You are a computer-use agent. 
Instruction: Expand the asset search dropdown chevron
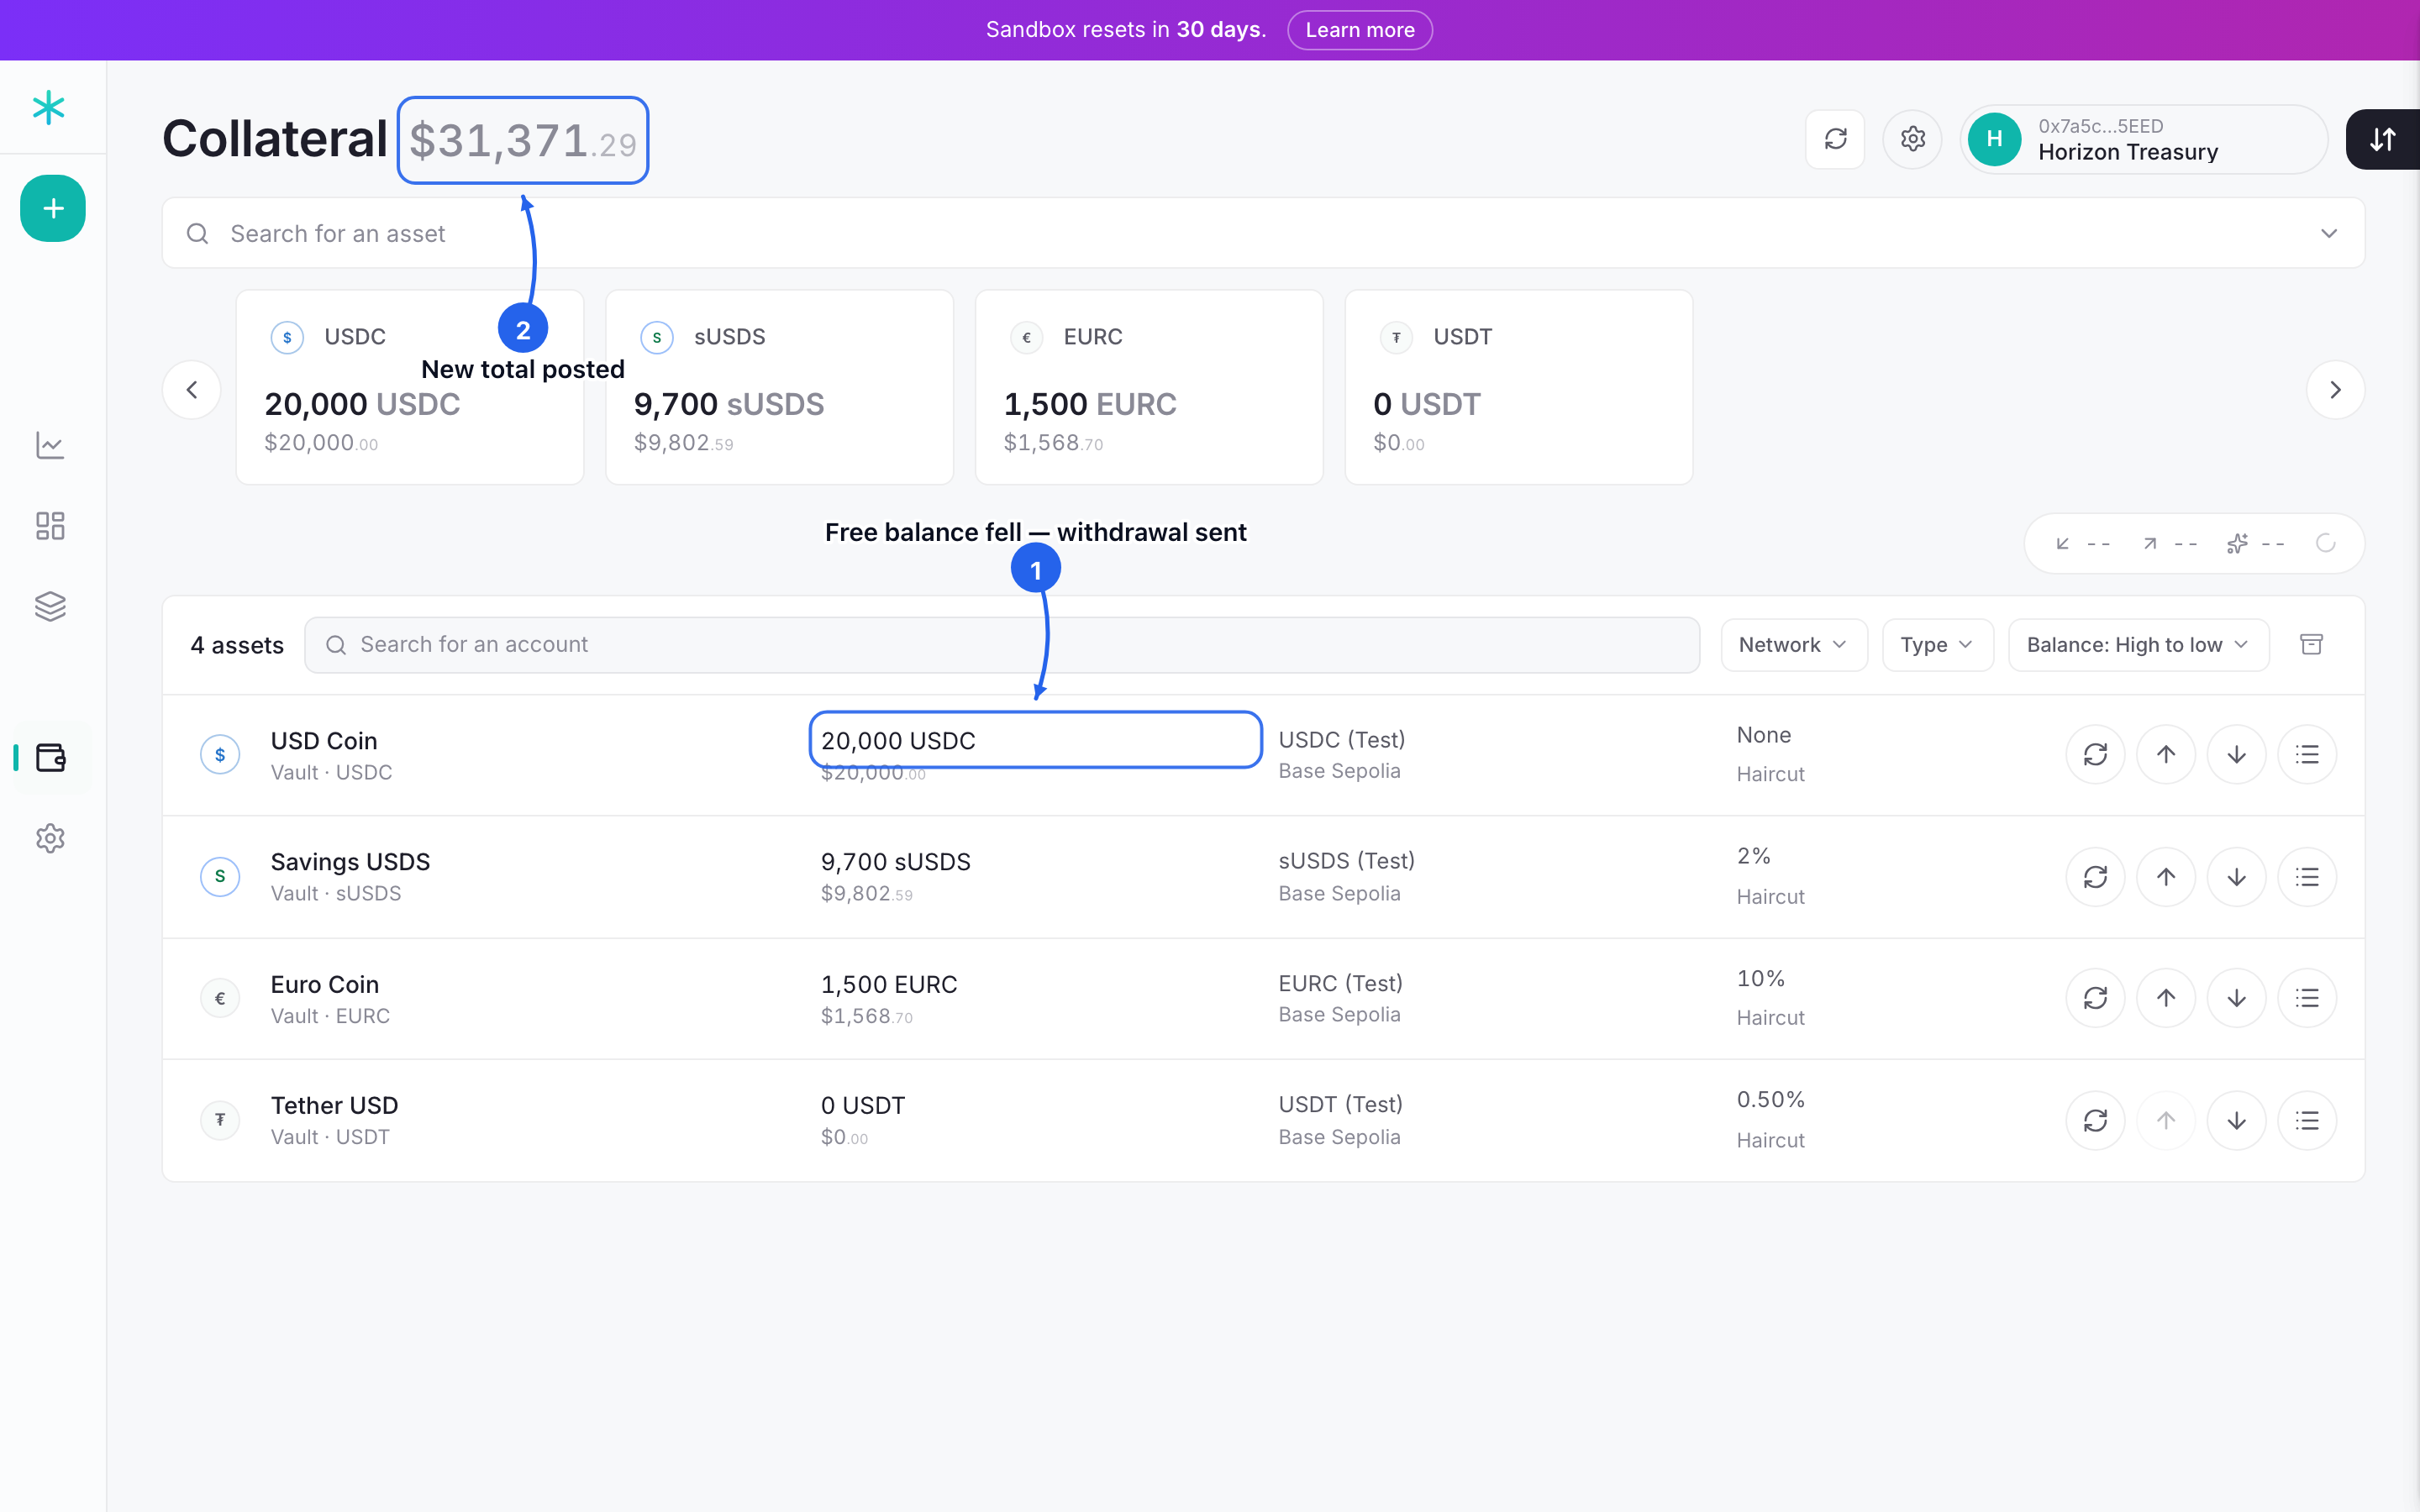click(2329, 233)
